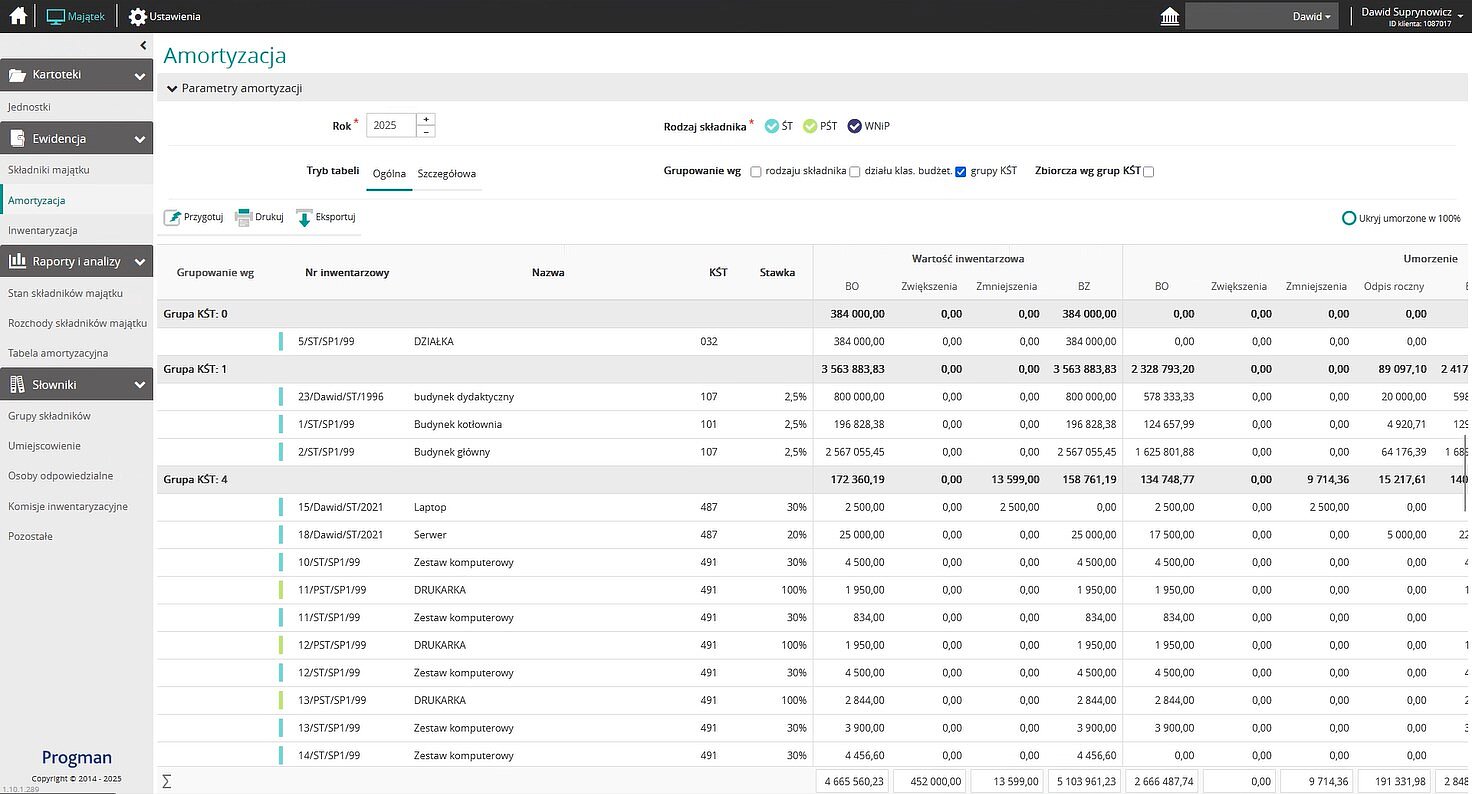Enable grouping by rodzaju składnika

(x=756, y=172)
